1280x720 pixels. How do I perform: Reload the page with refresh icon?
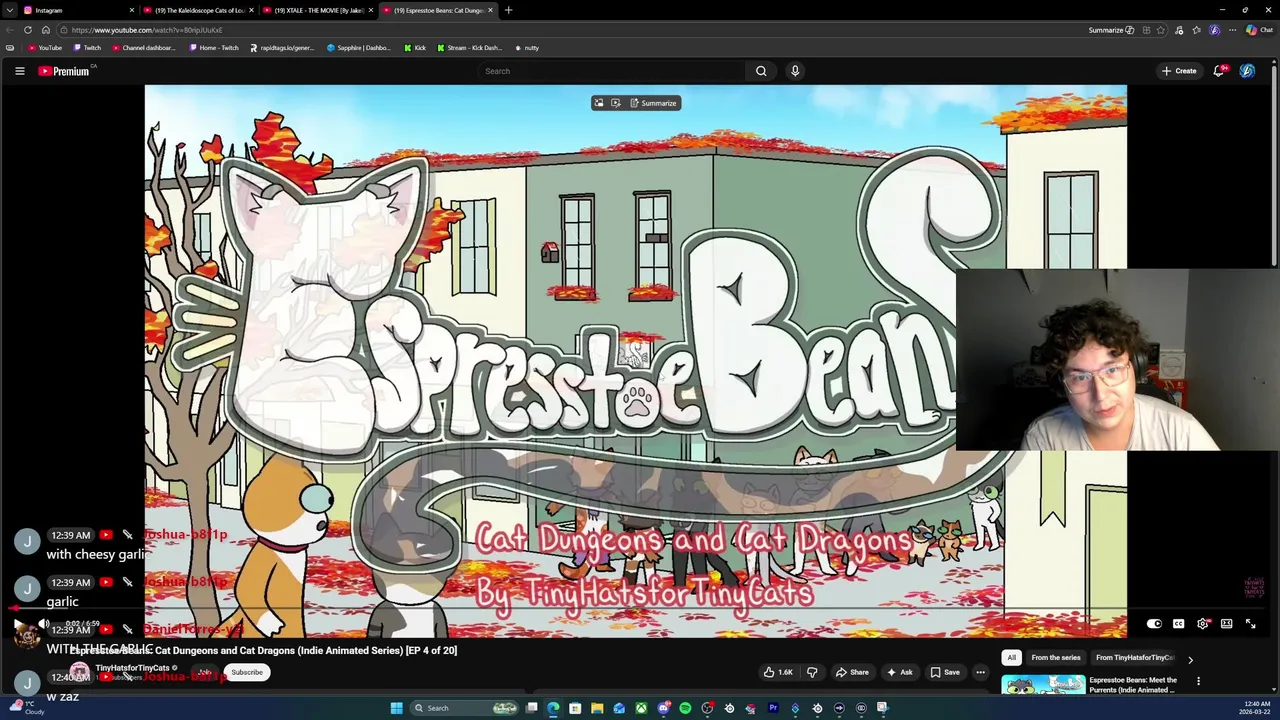coord(28,30)
